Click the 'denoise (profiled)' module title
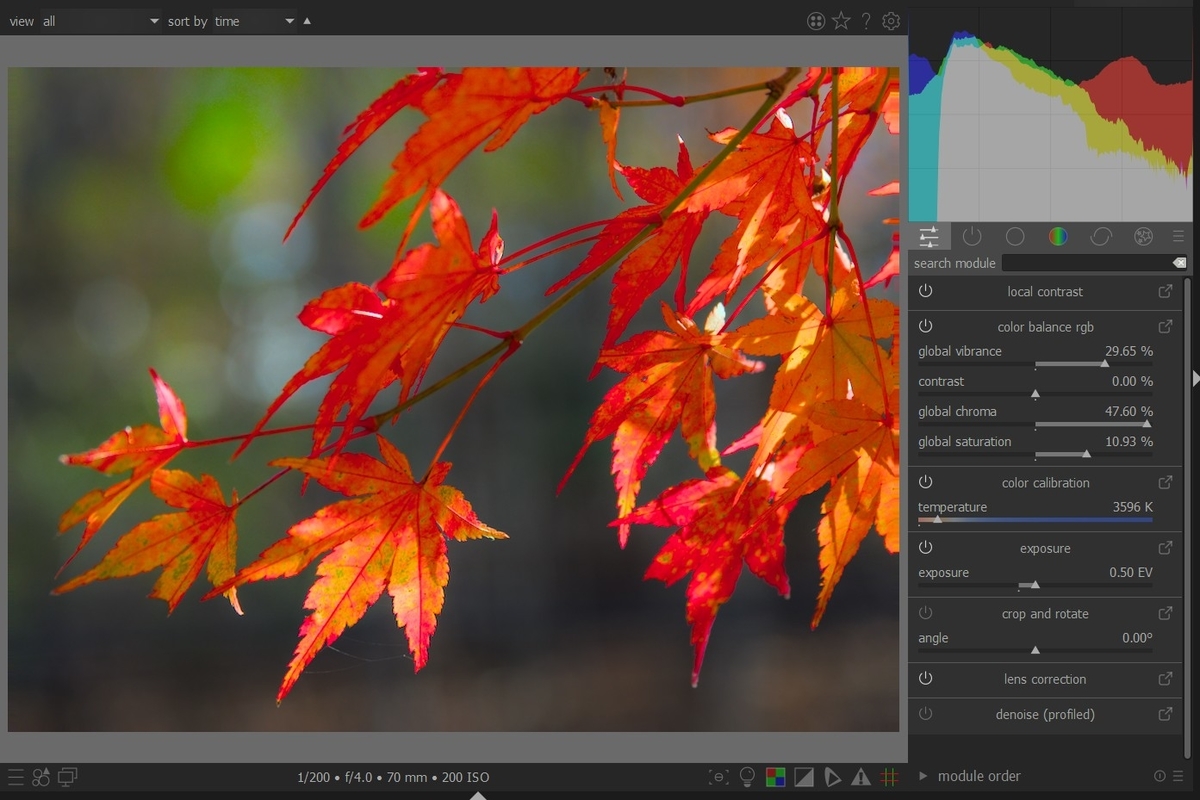This screenshot has width=1200, height=800. (x=1045, y=715)
